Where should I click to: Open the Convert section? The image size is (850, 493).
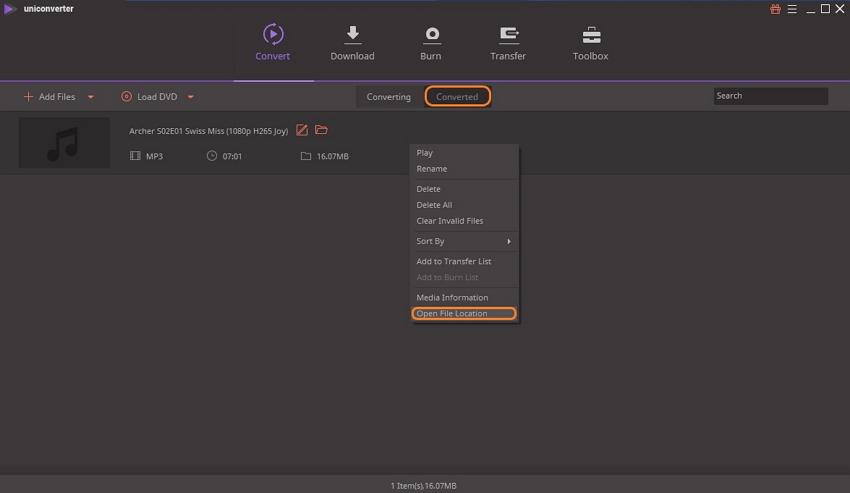273,42
